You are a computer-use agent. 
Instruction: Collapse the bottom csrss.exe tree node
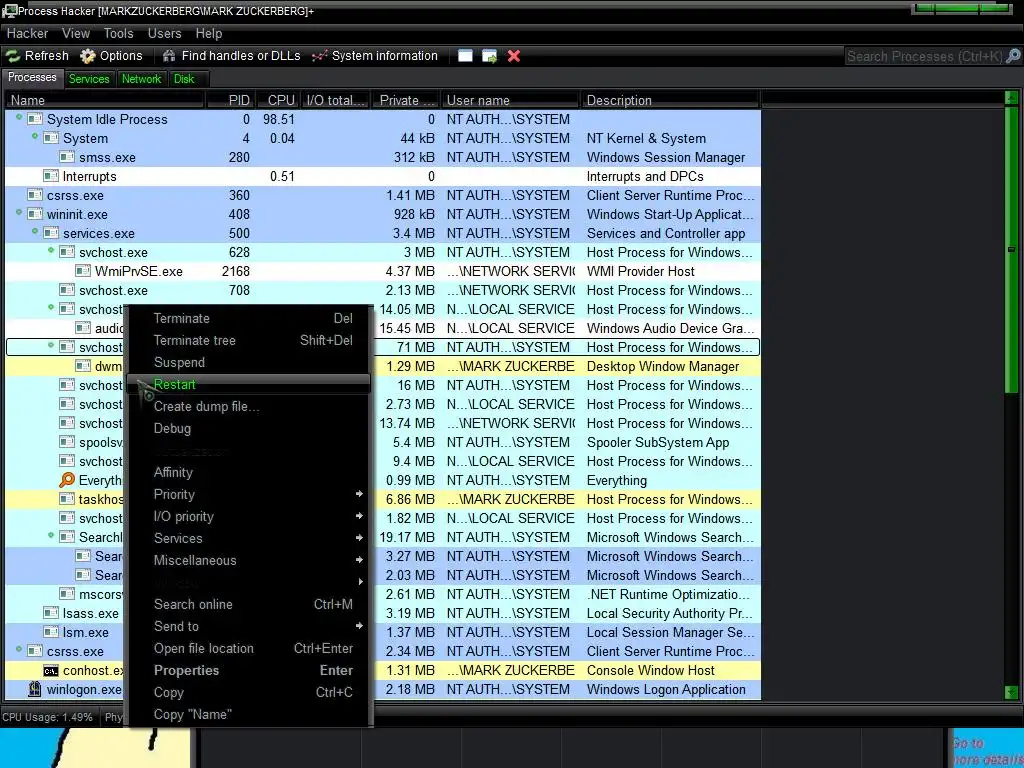click(x=19, y=649)
